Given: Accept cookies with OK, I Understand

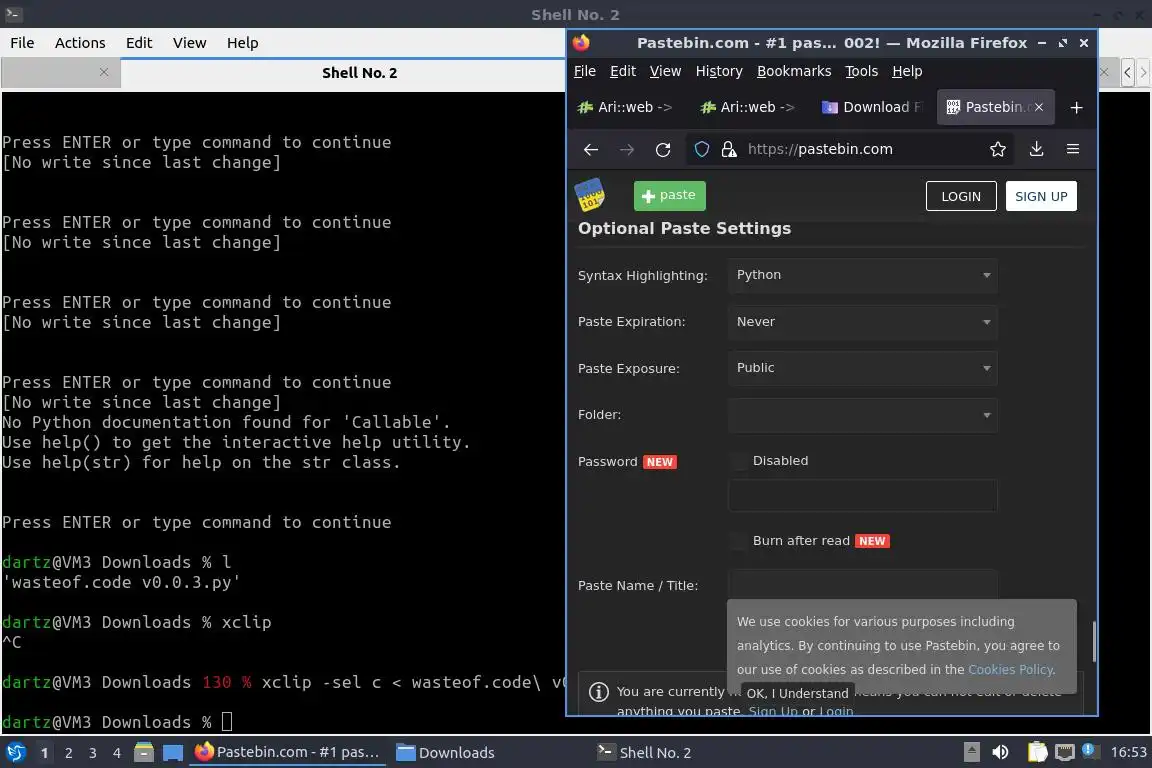Looking at the screenshot, I should (797, 693).
